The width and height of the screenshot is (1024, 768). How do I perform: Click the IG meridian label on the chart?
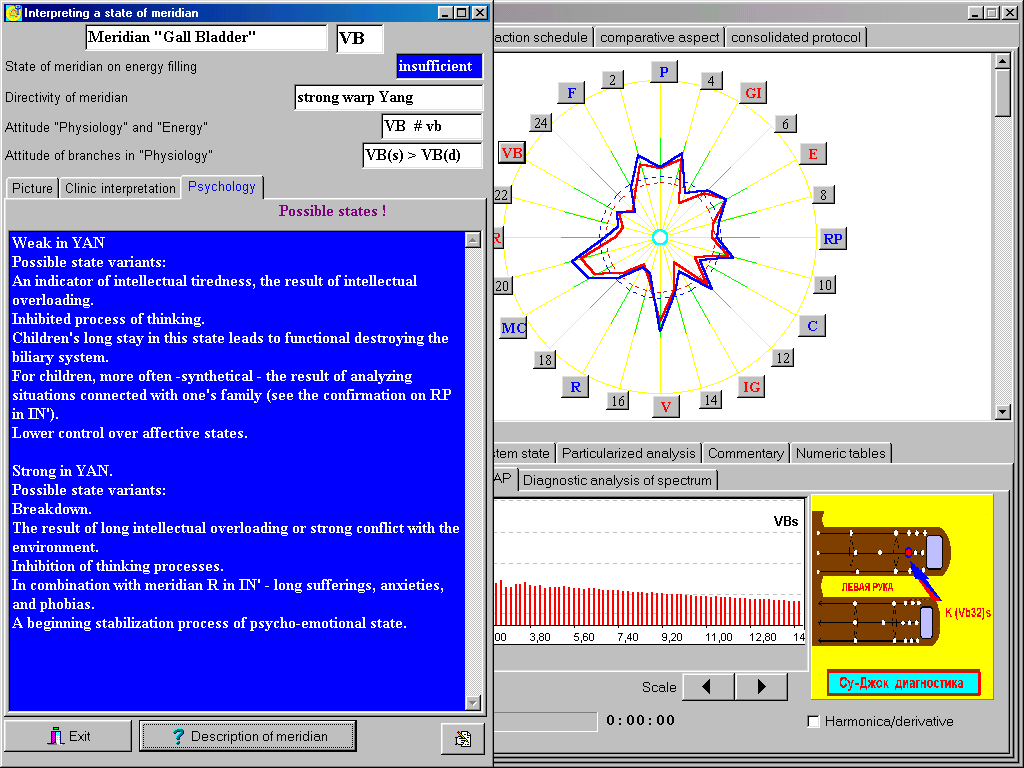tap(752, 387)
